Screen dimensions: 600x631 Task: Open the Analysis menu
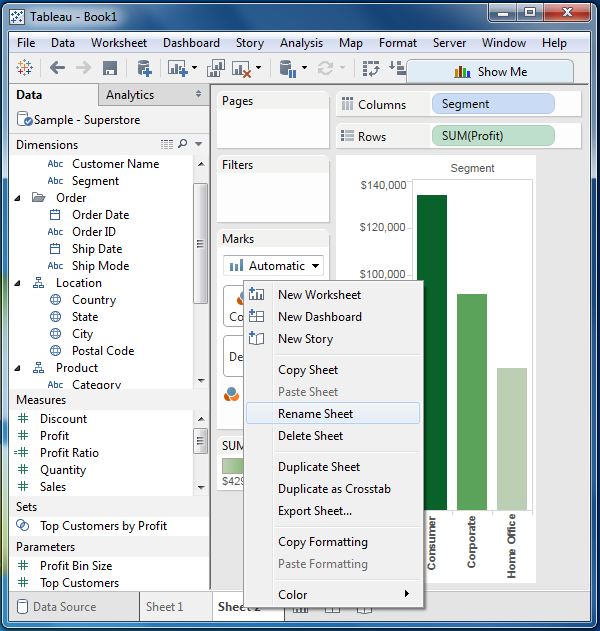click(x=301, y=43)
